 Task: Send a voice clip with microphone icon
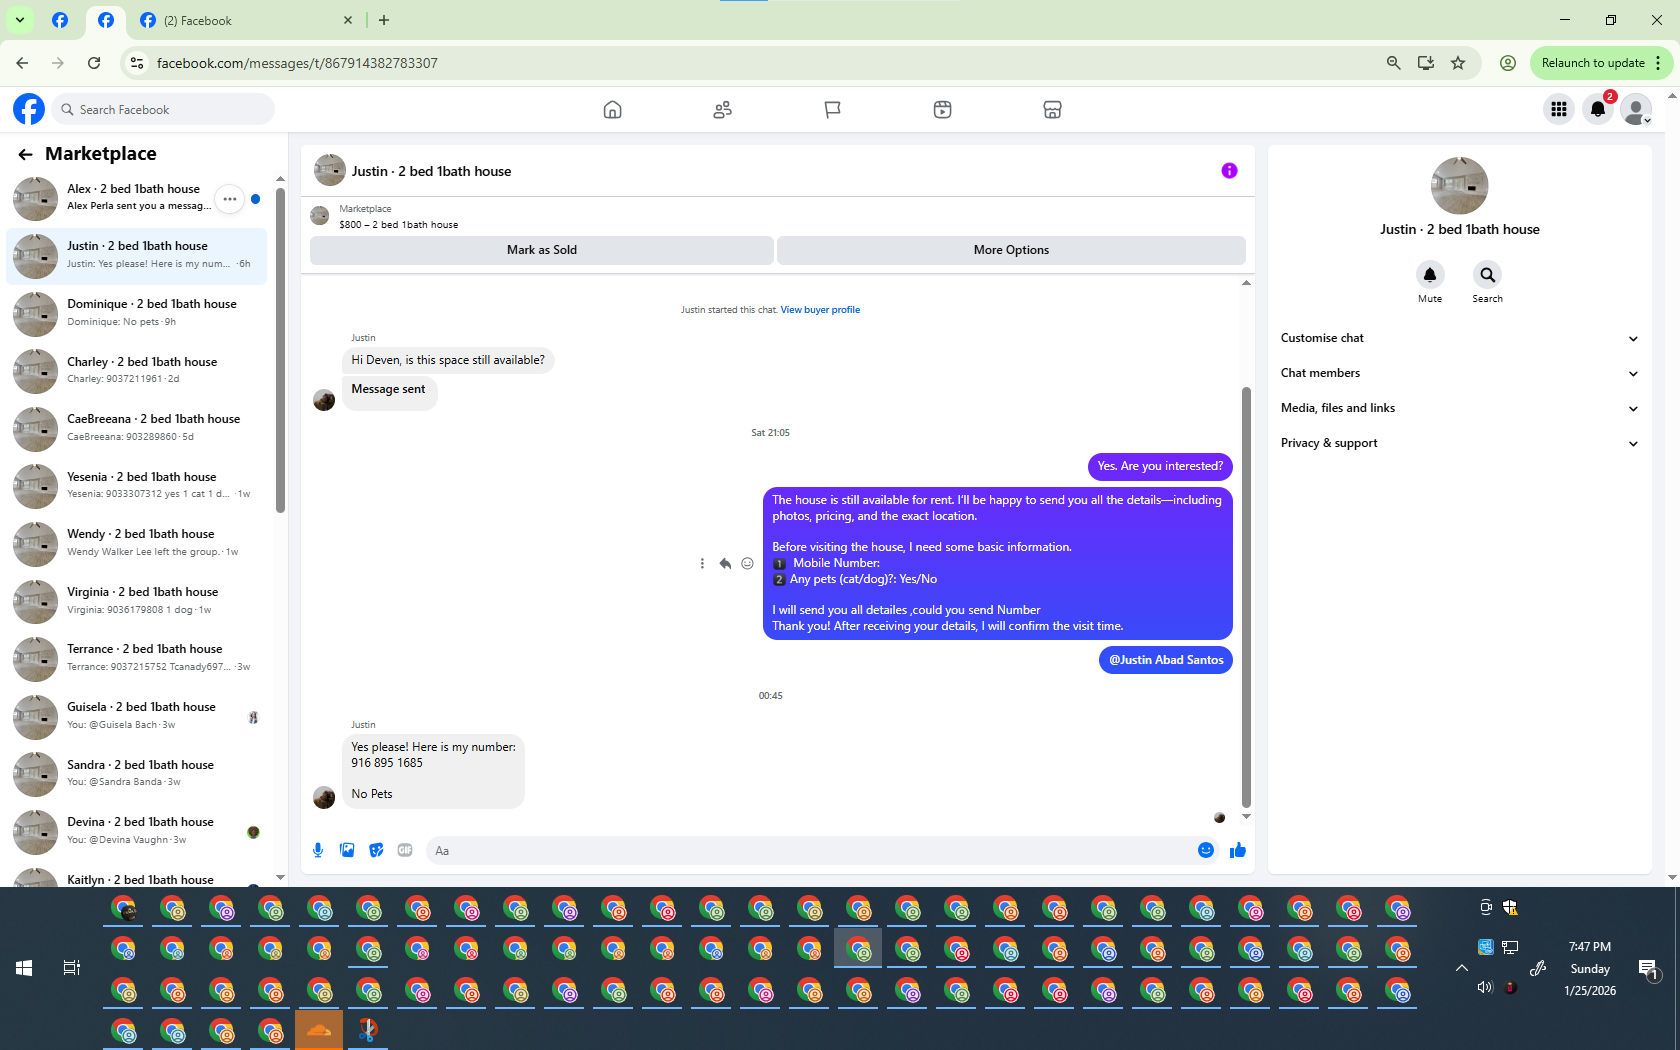[318, 850]
